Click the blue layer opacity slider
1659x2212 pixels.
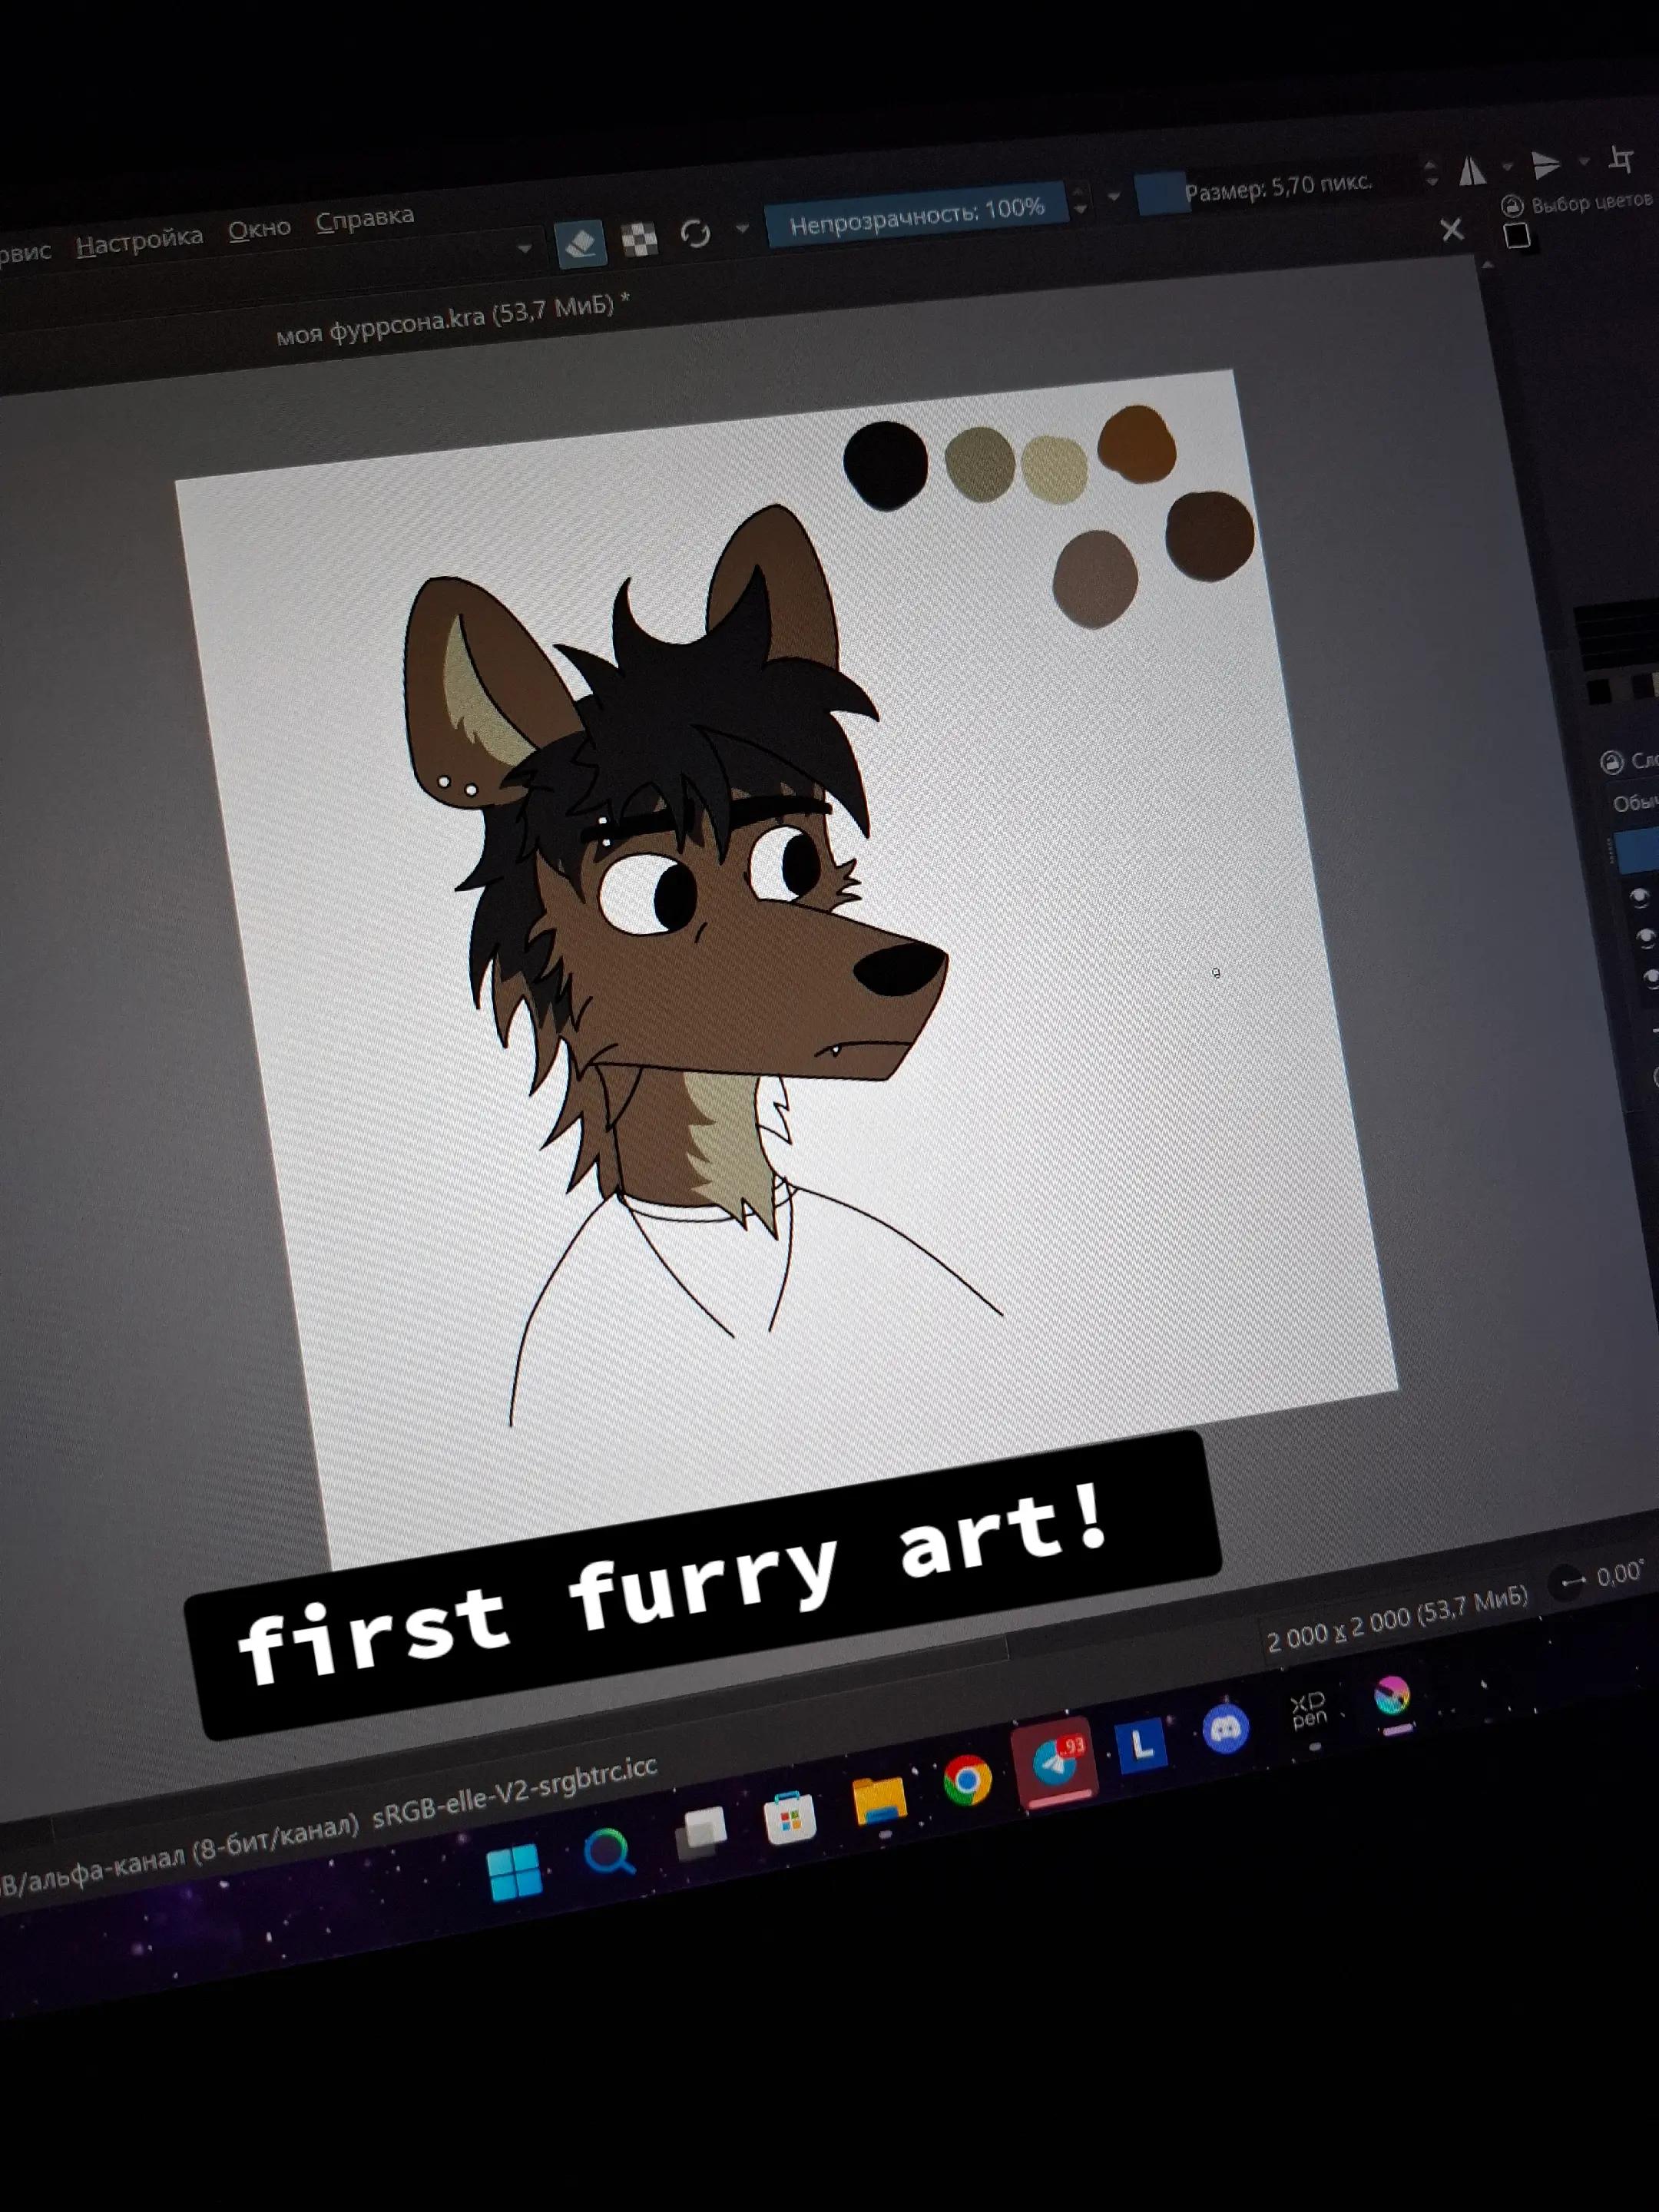coord(1637,849)
